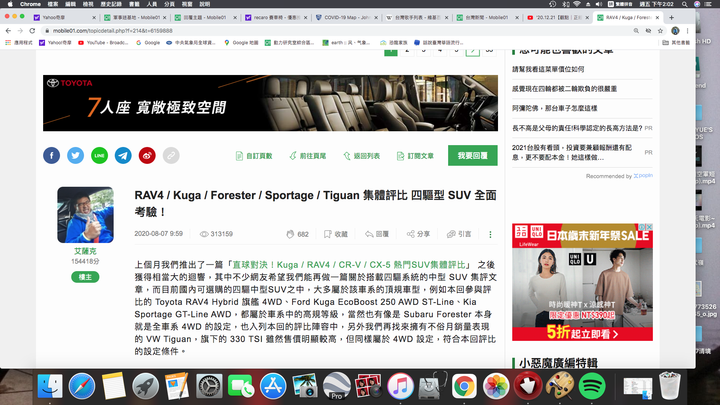Open Finder from the Dock
Image resolution: width=720 pixels, height=405 pixels.
(50, 386)
